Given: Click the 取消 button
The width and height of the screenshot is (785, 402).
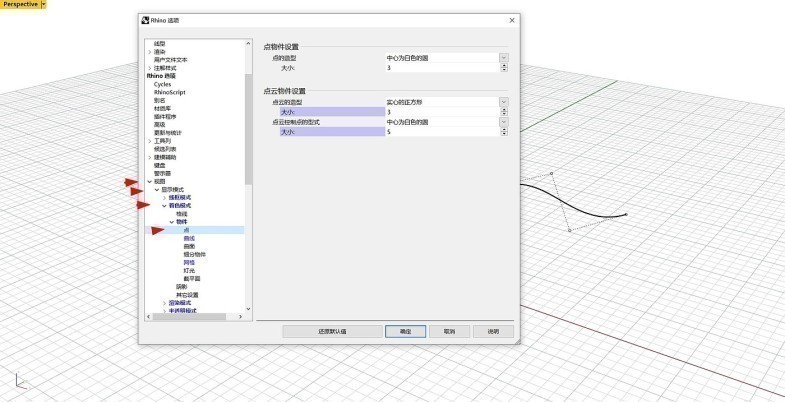Looking at the screenshot, I should click(x=450, y=331).
